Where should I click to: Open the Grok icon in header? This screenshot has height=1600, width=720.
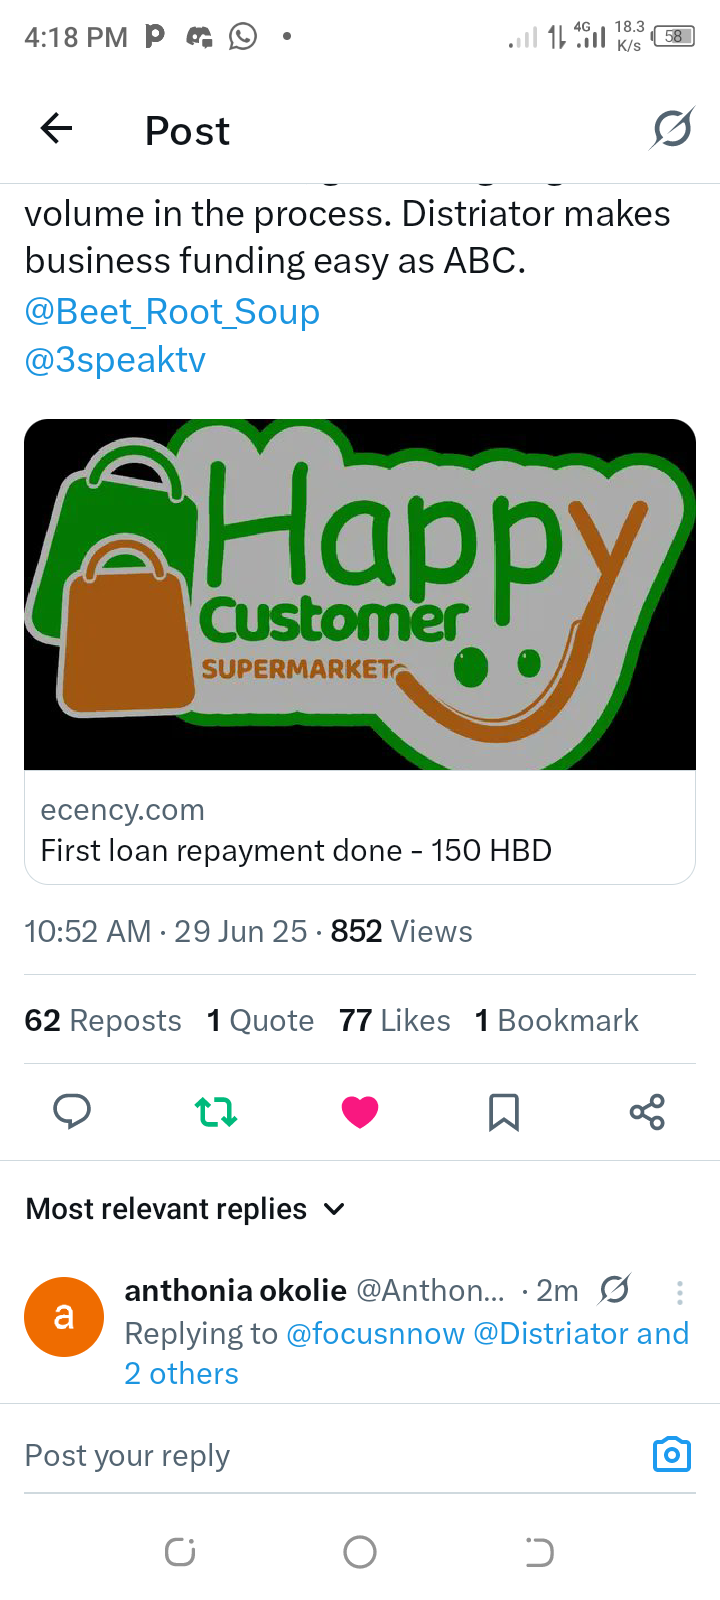(x=672, y=129)
